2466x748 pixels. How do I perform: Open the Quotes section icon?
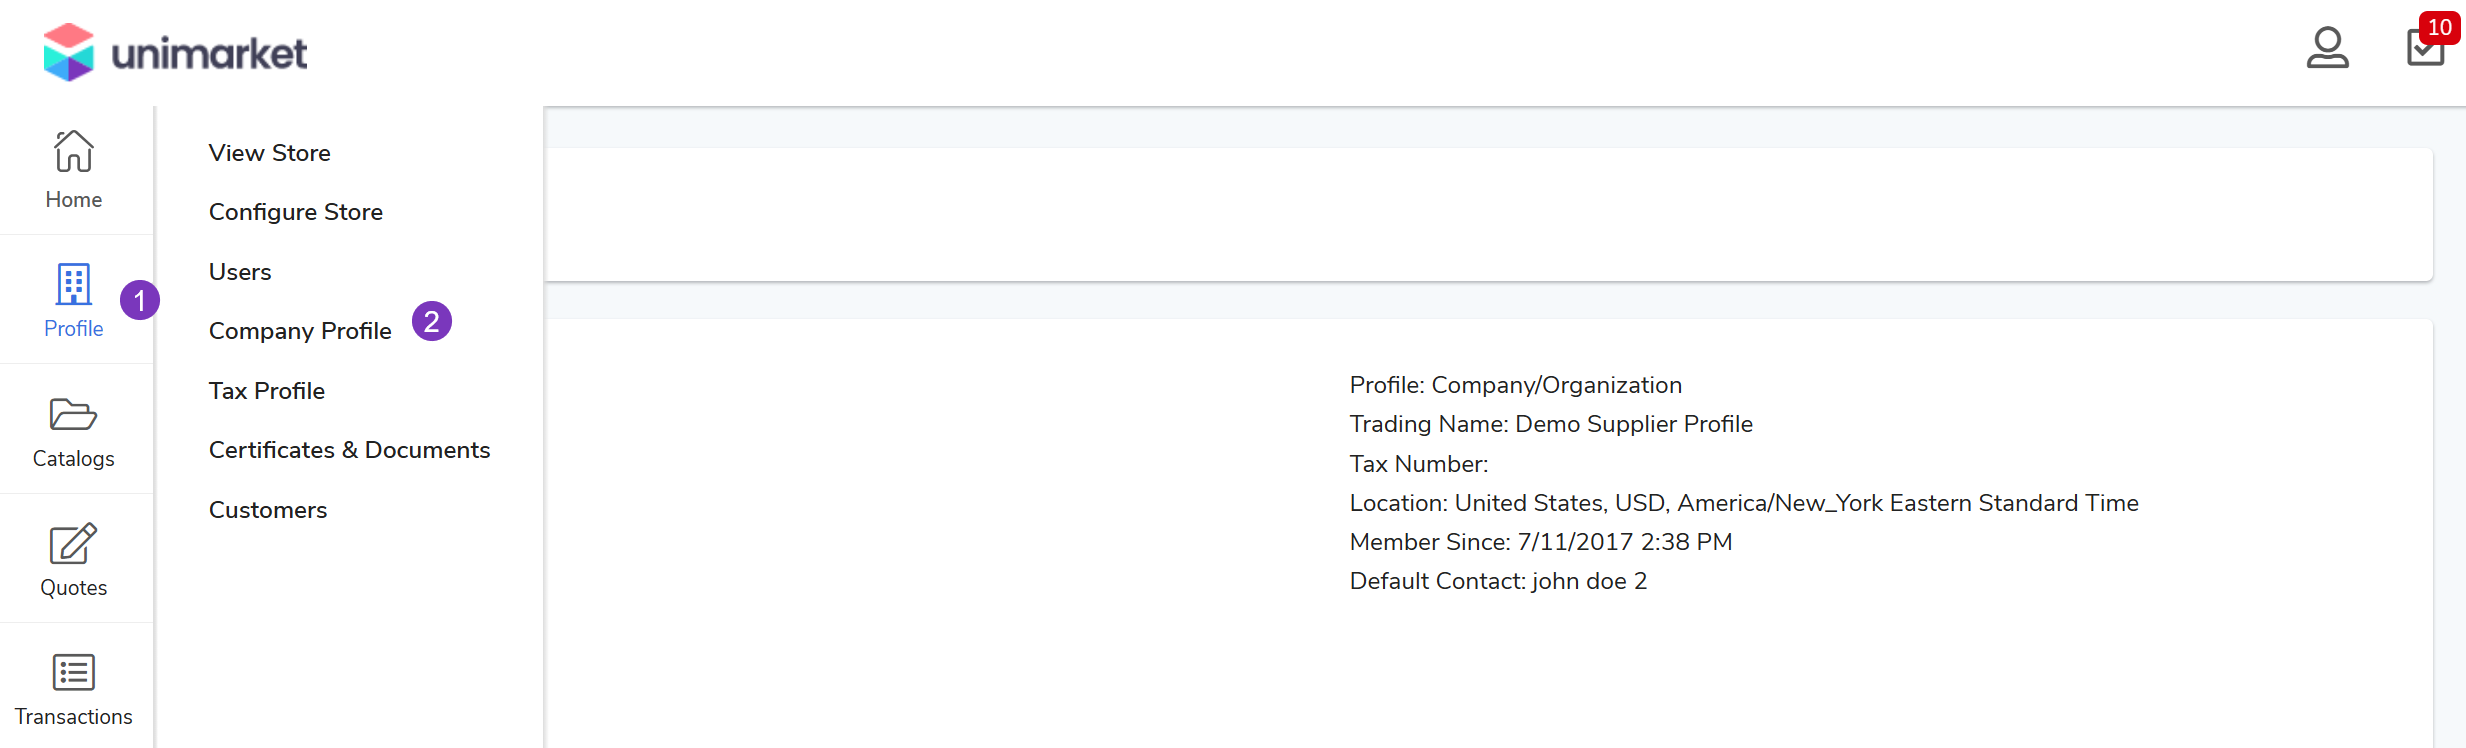[x=74, y=544]
